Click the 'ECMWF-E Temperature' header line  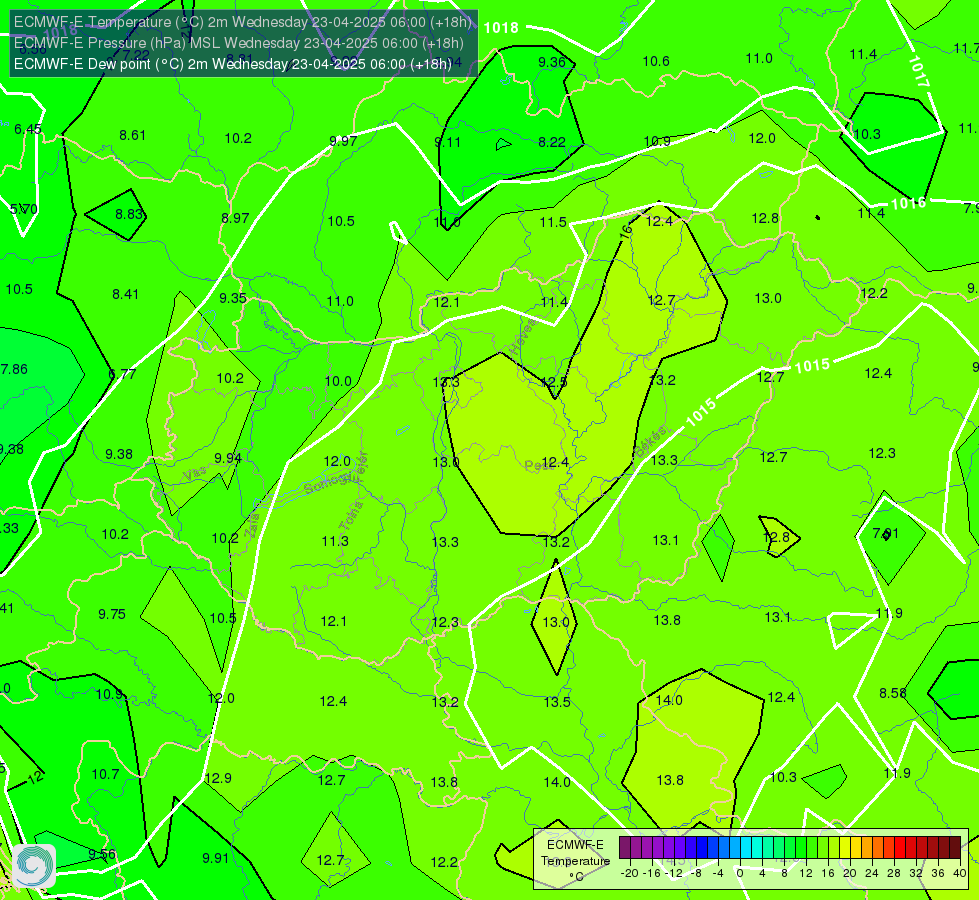click(243, 22)
